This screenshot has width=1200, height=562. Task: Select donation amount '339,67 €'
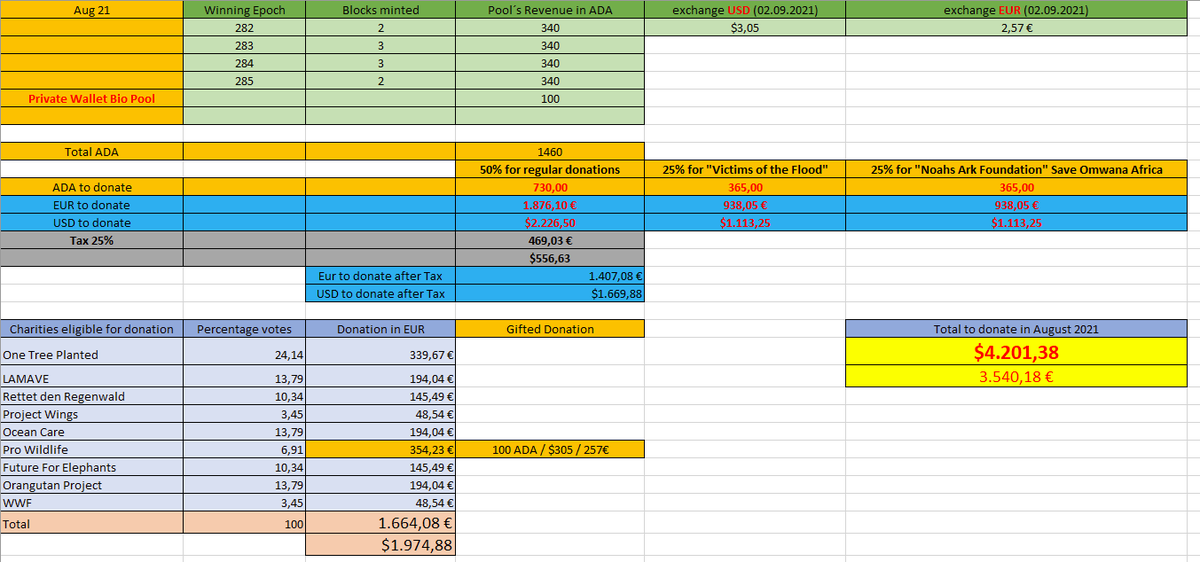[380, 355]
